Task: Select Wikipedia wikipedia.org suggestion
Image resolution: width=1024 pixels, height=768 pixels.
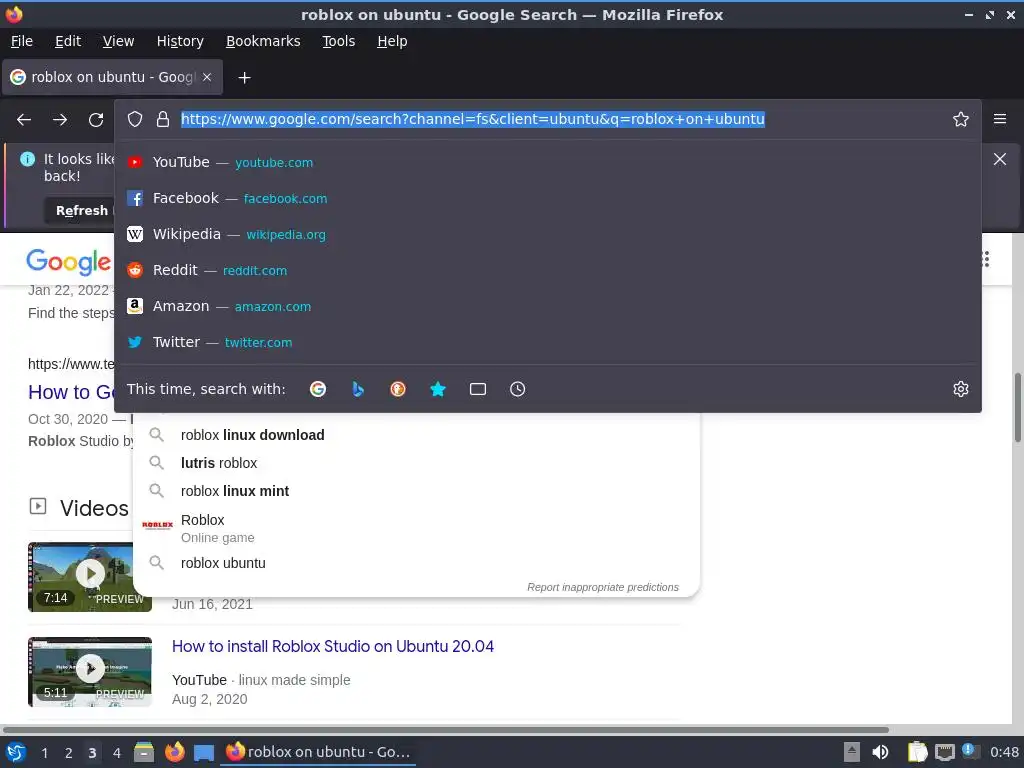Action: [547, 234]
